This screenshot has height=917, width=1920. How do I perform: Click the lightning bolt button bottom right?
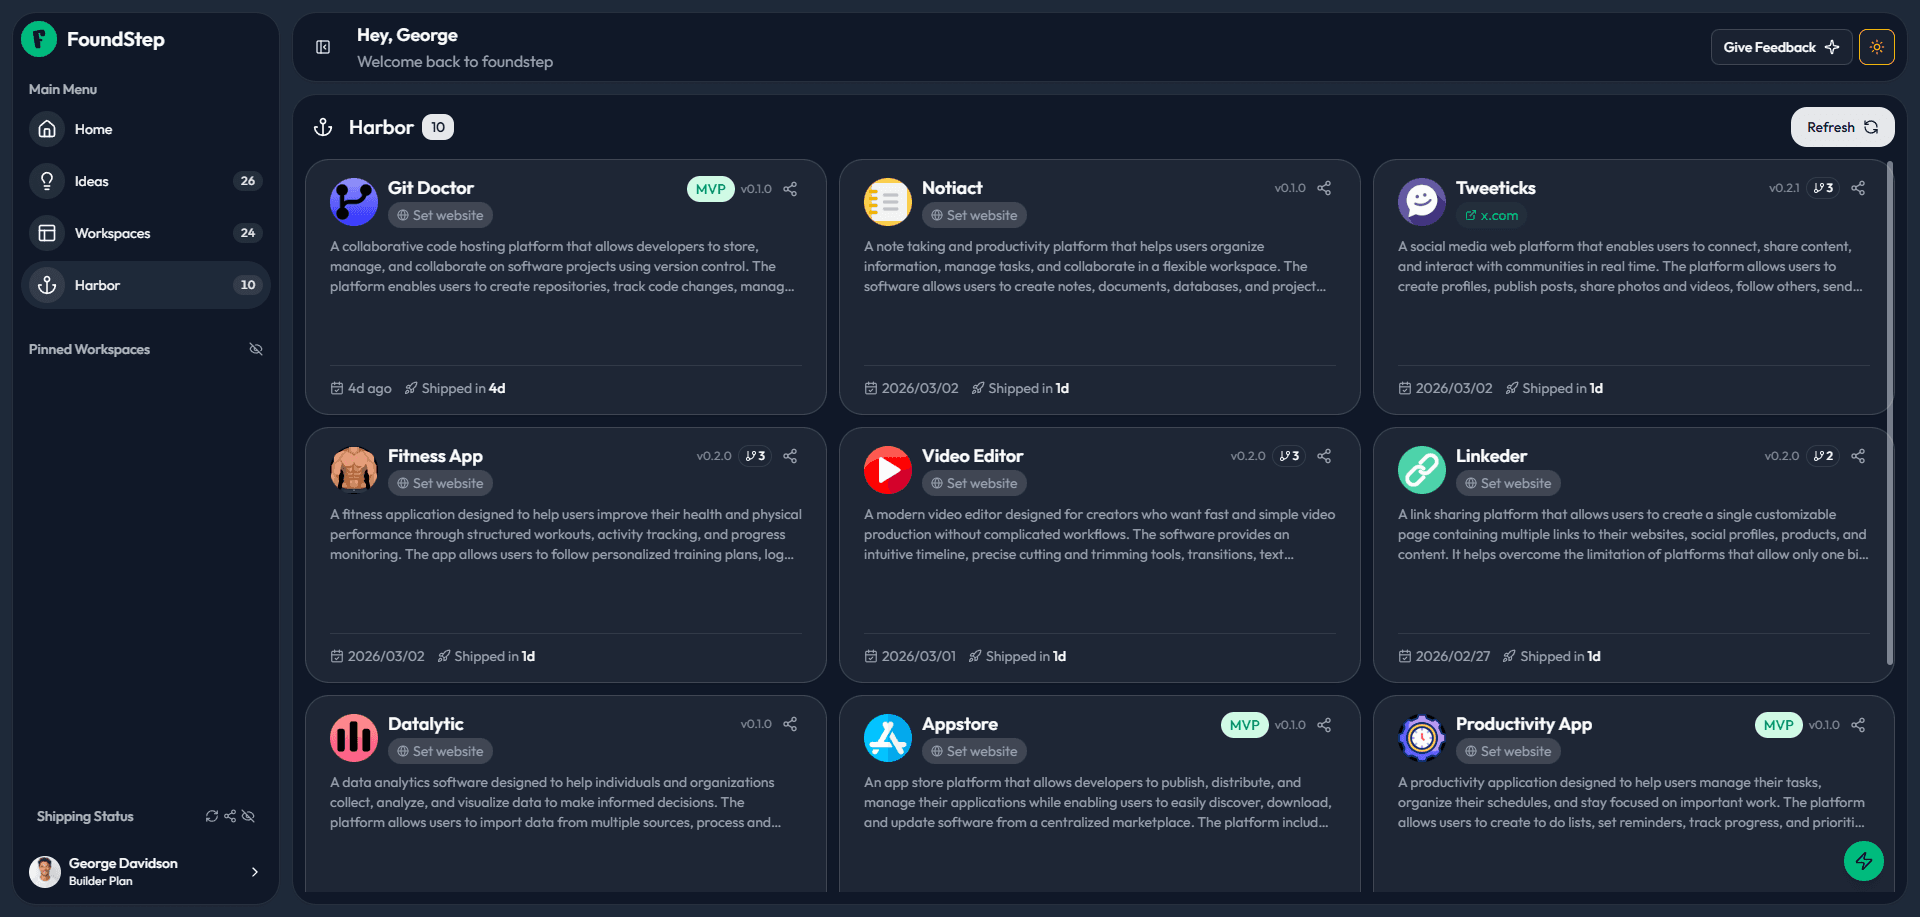1864,861
